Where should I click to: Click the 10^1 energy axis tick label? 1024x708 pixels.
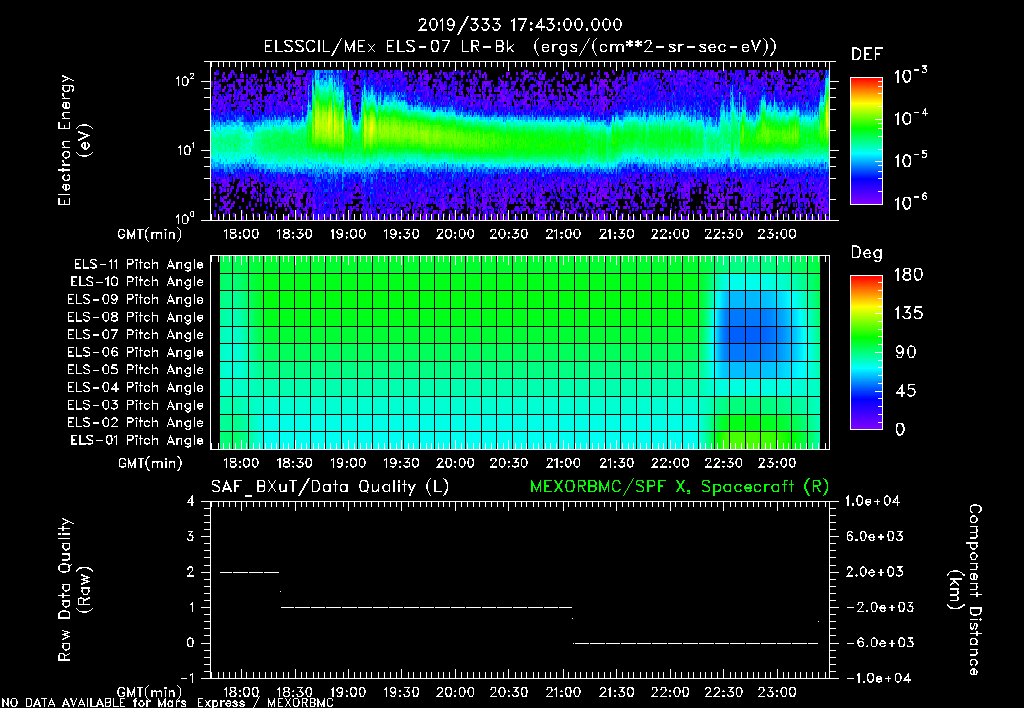[185, 150]
